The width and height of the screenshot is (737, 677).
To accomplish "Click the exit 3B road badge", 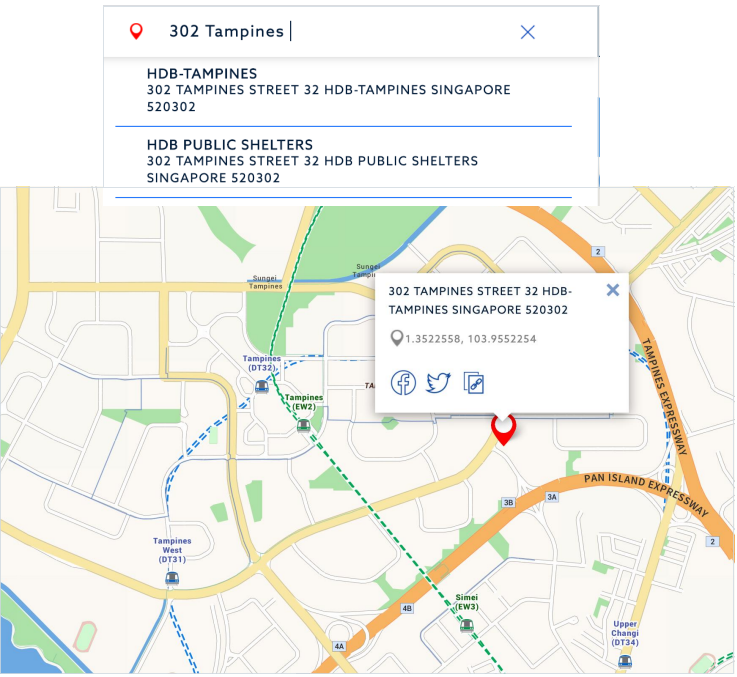I will [509, 502].
